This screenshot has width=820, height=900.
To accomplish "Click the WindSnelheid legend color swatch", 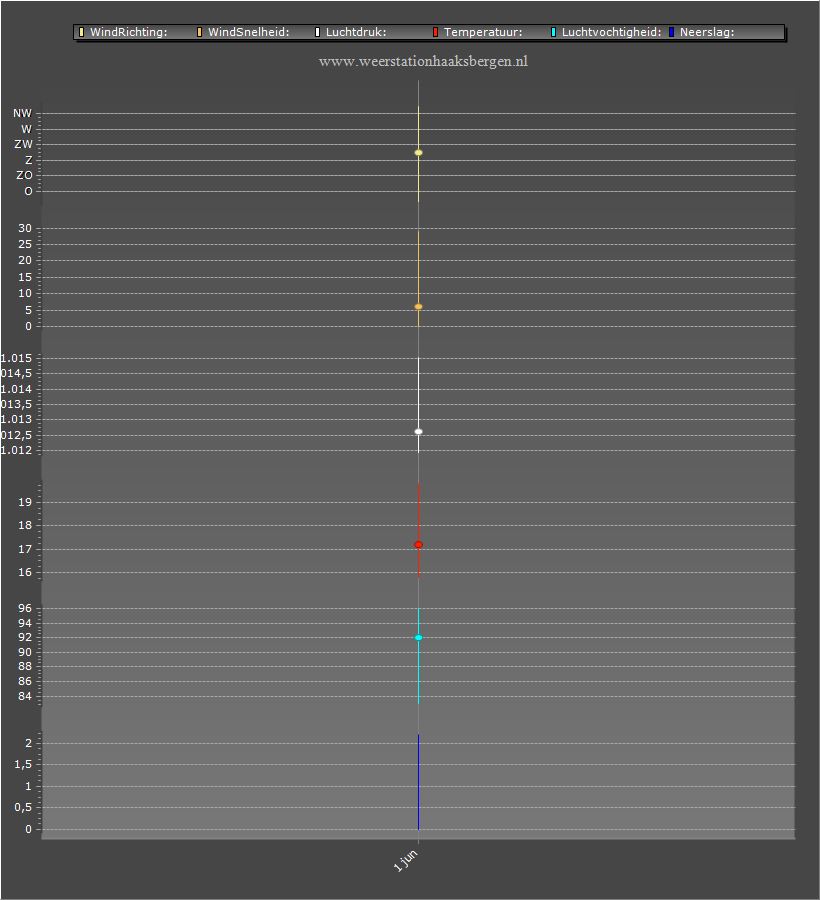I will [200, 32].
